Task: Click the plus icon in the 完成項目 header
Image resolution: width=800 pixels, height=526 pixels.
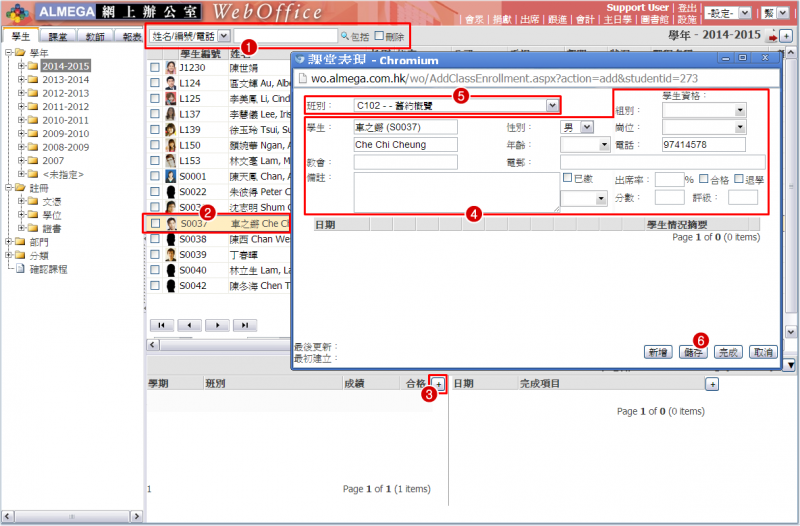Action: [712, 384]
